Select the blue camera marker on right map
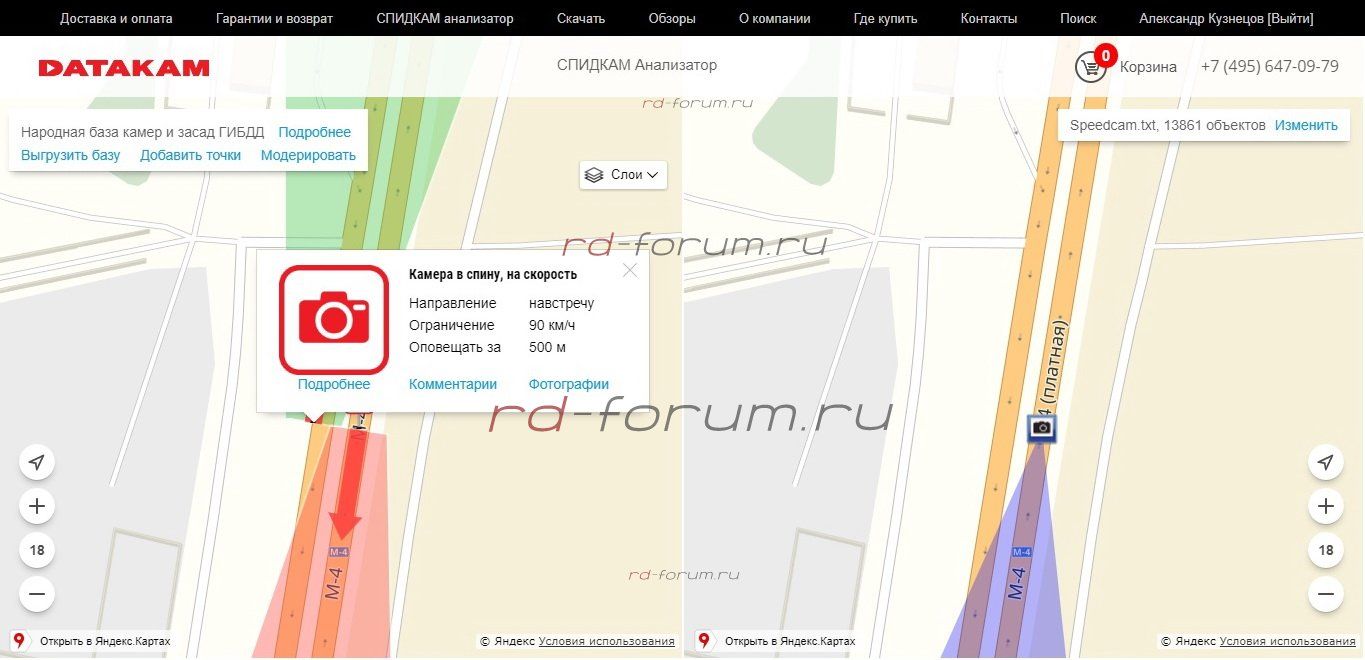Image resolution: width=1365 pixels, height=660 pixels. (1042, 428)
